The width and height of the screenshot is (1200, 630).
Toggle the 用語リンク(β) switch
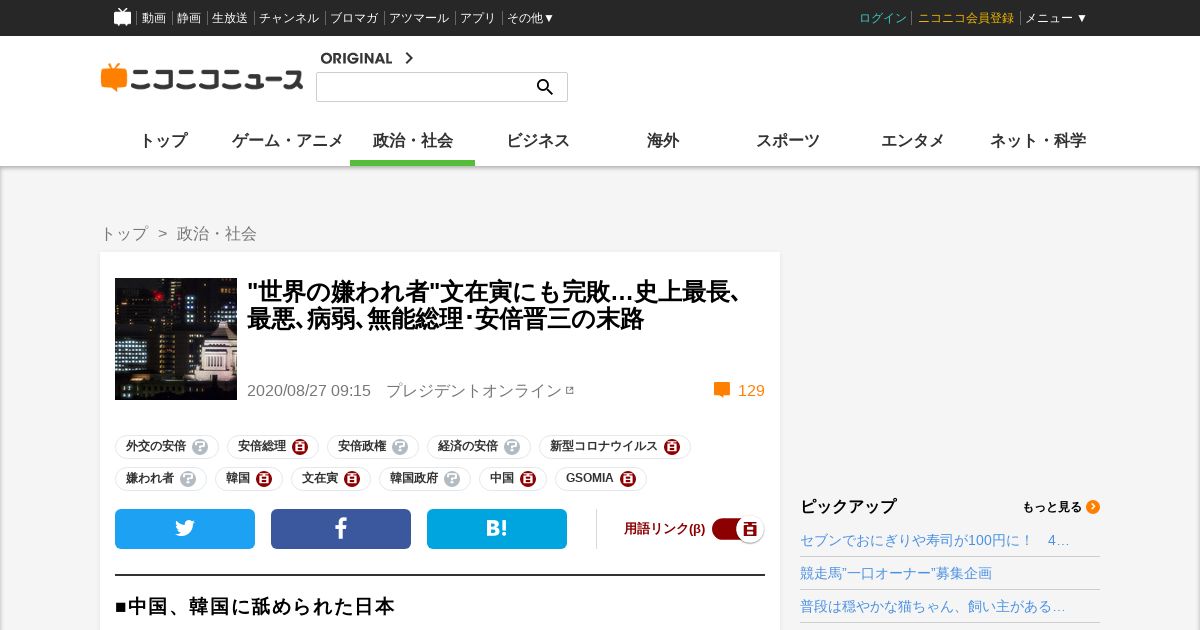[x=738, y=529]
